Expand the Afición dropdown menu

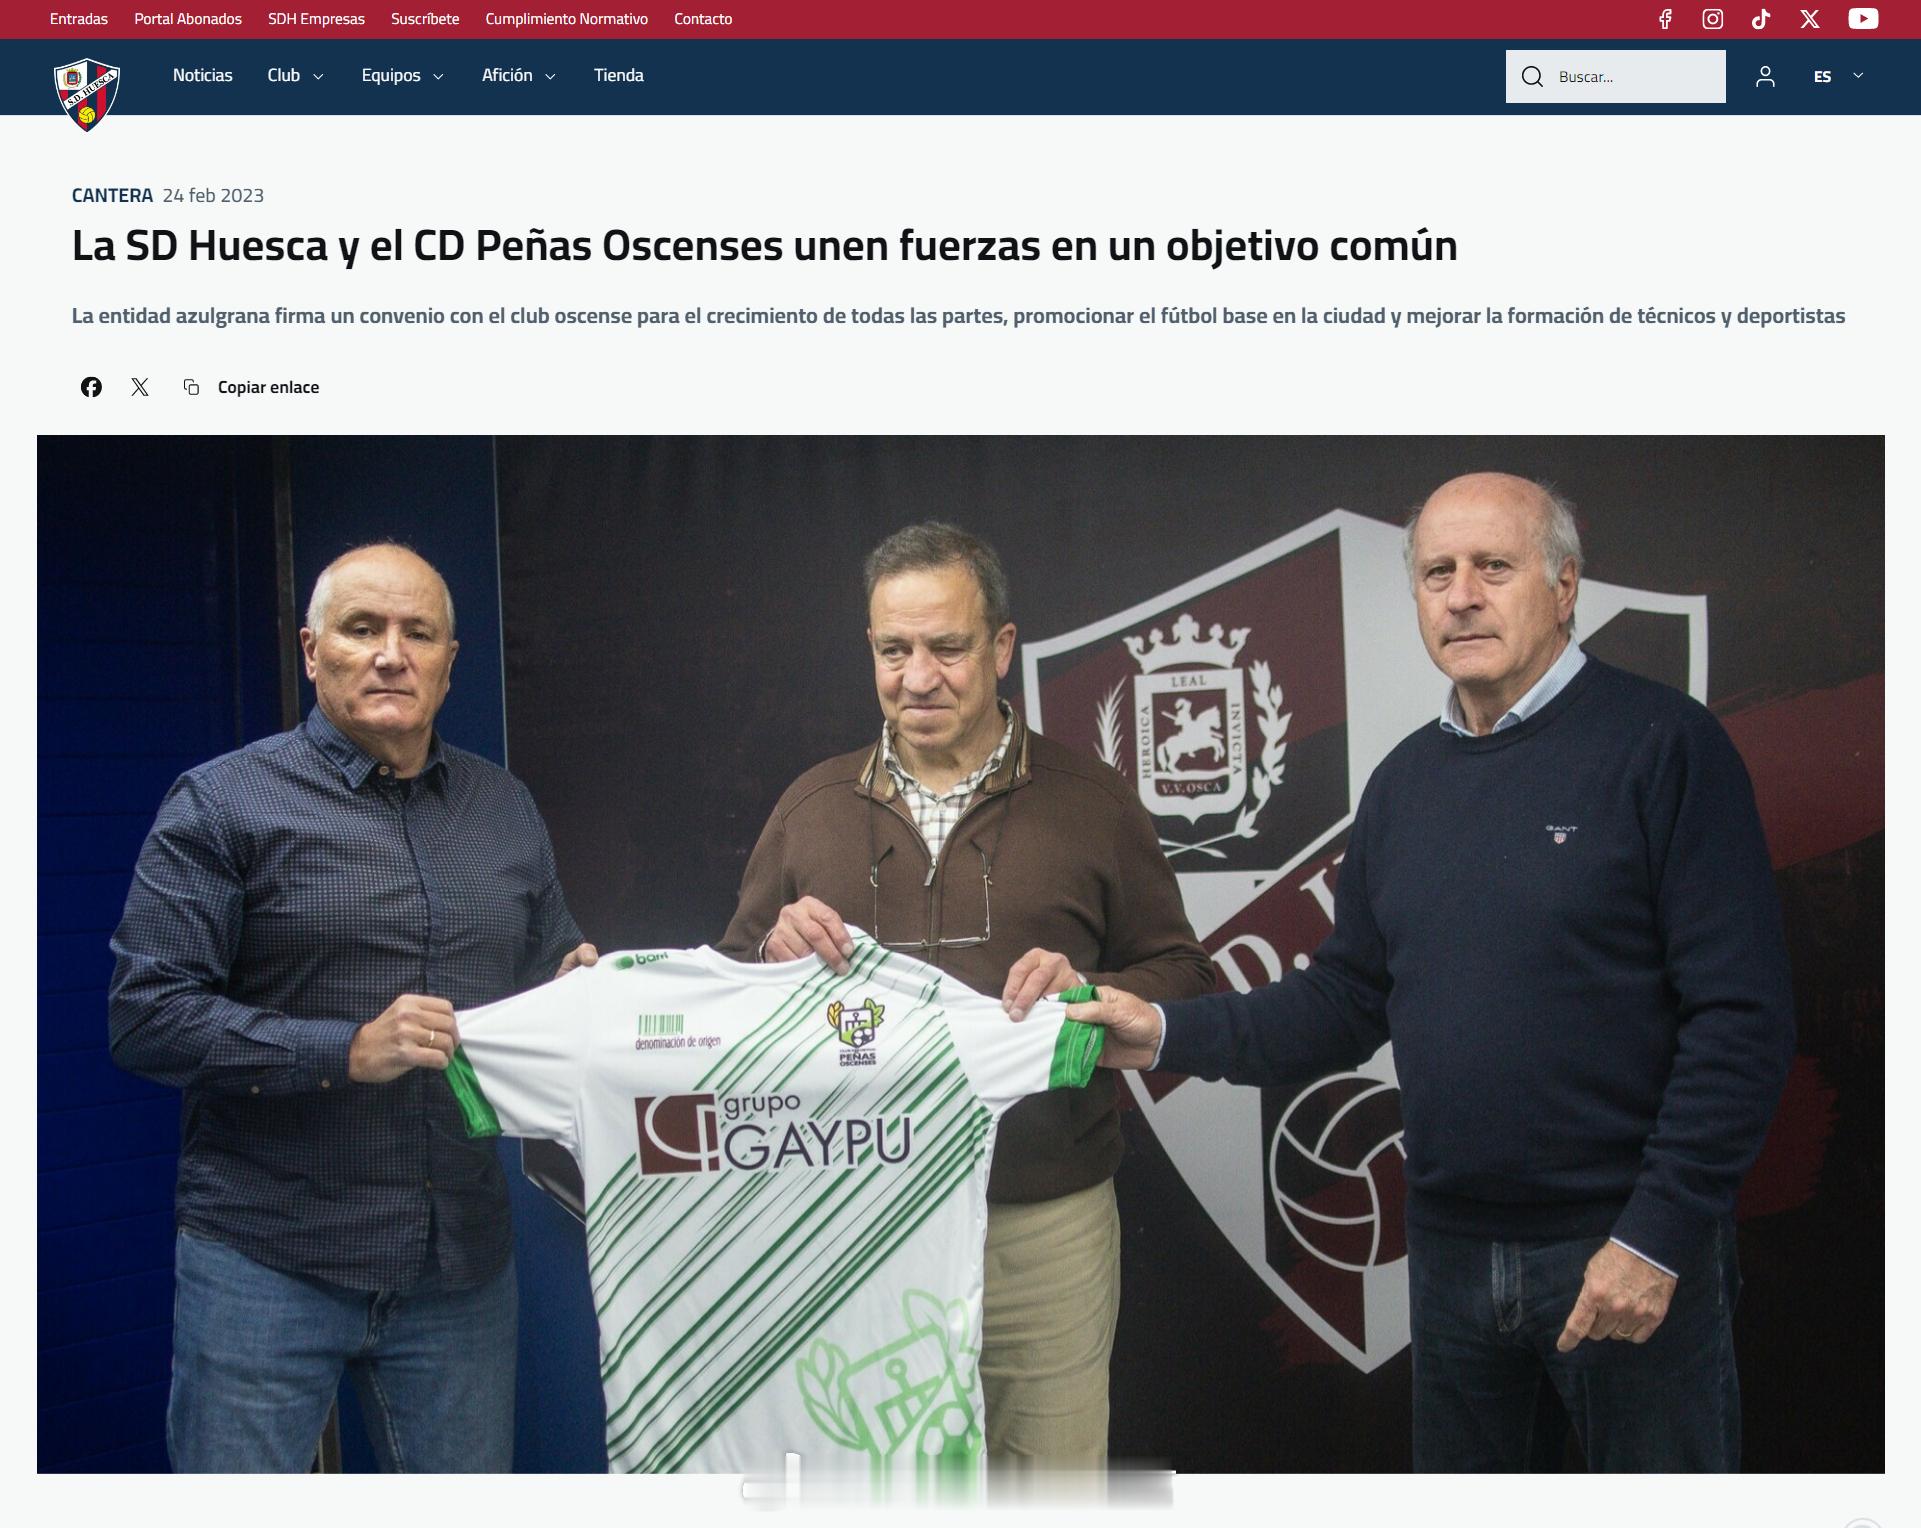pyautogui.click(x=518, y=75)
